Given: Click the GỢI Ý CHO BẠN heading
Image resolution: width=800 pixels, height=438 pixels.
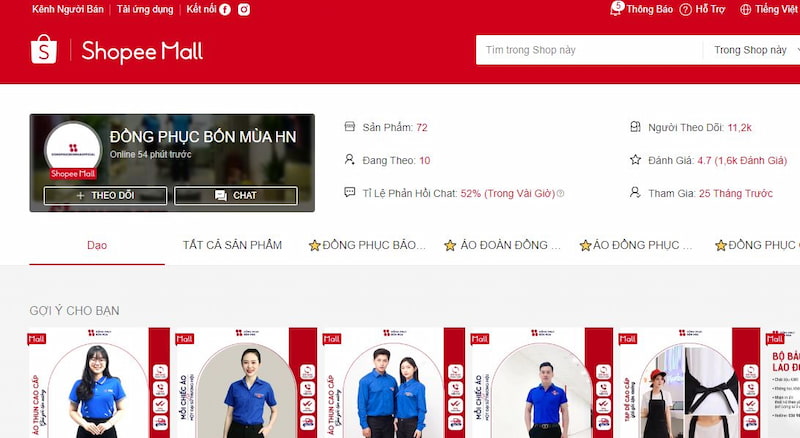Looking at the screenshot, I should click(x=74, y=311).
